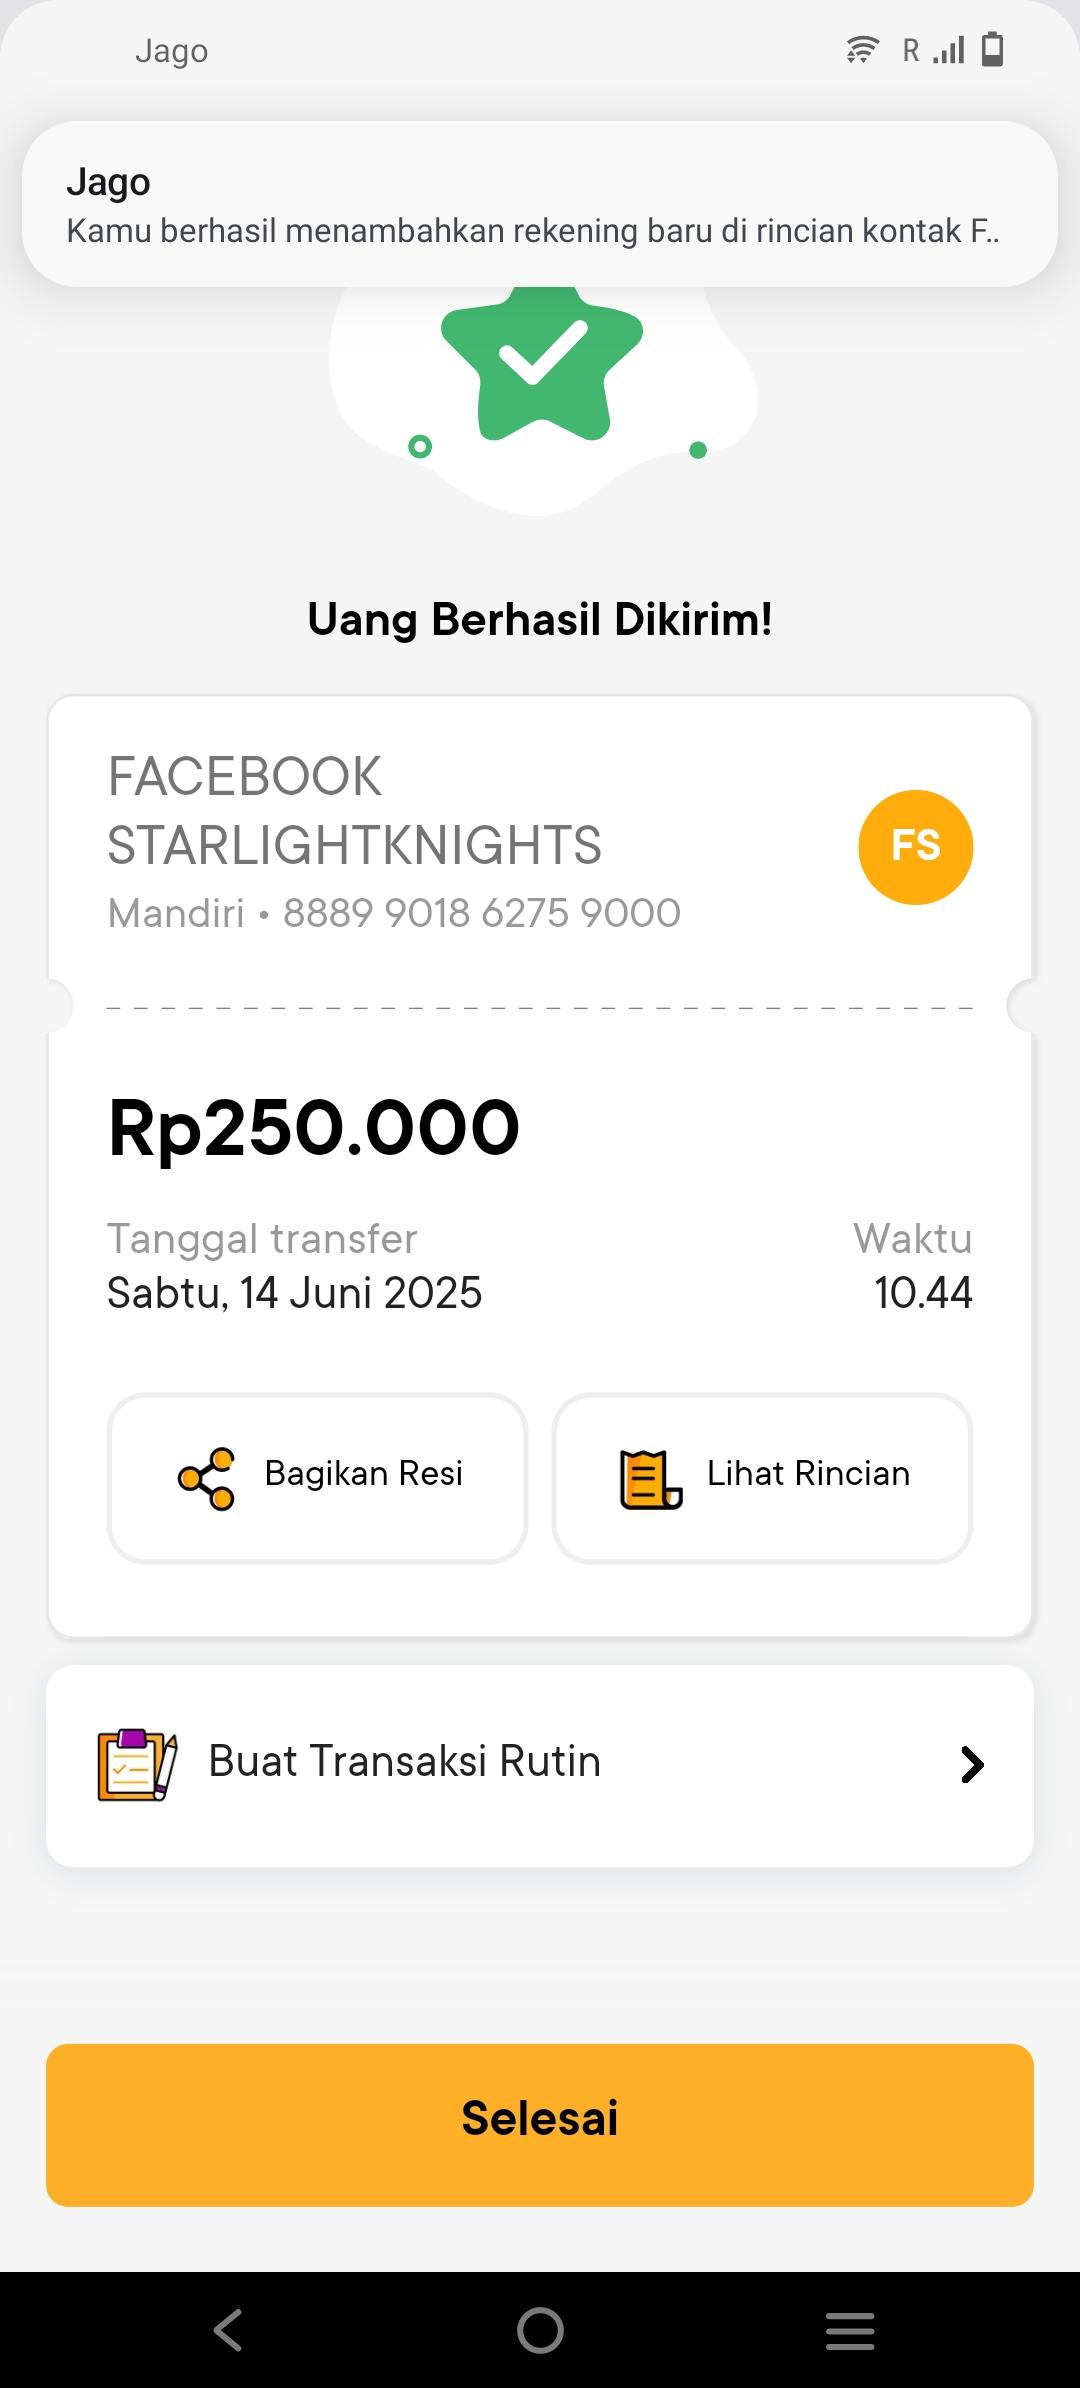This screenshot has width=1080, height=2388.
Task: Tap the mobile signal strength icon
Action: (x=949, y=49)
